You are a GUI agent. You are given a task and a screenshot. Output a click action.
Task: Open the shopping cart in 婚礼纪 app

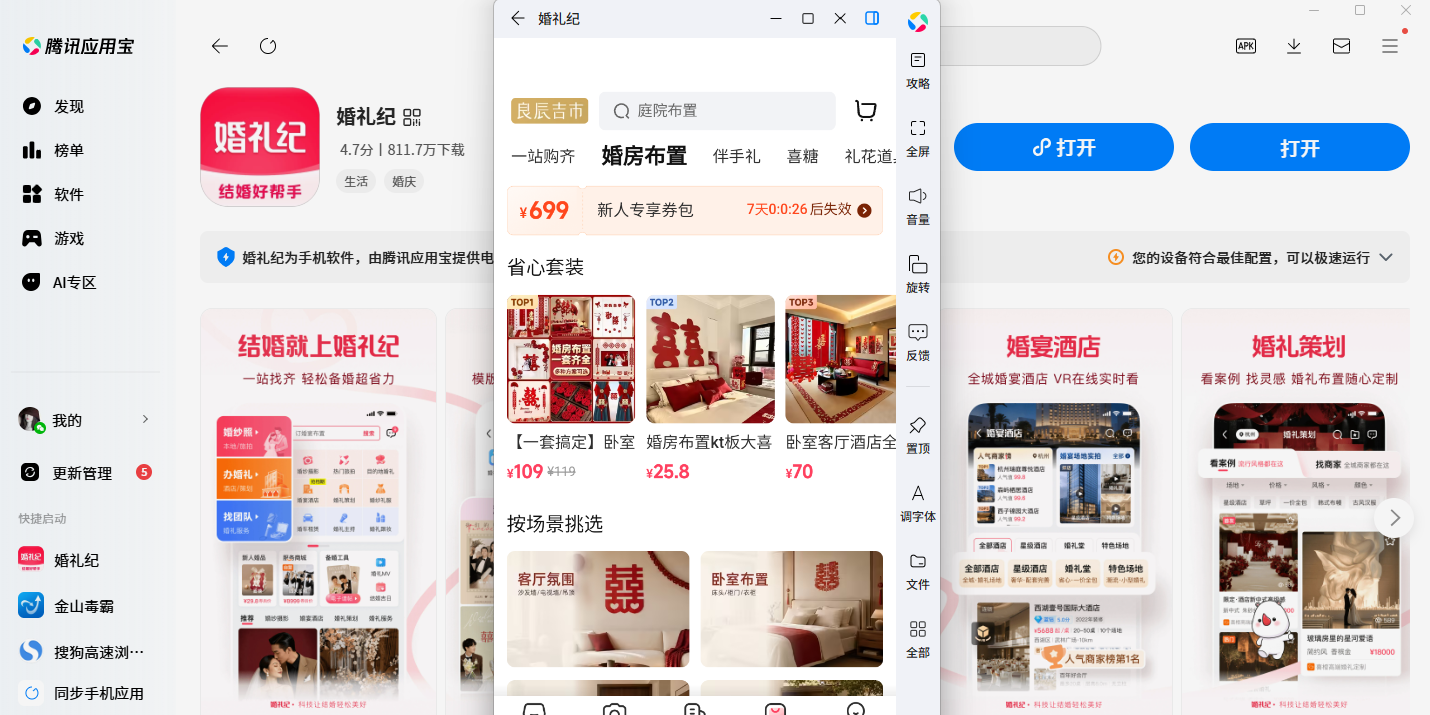(x=866, y=111)
